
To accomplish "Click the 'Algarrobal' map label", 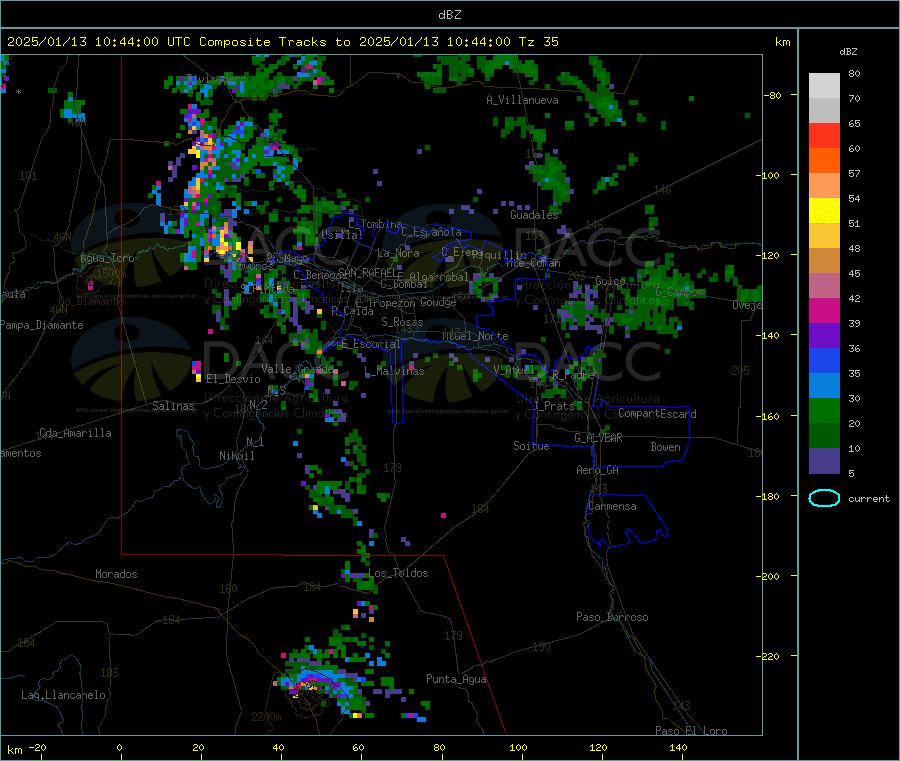I will tap(439, 277).
